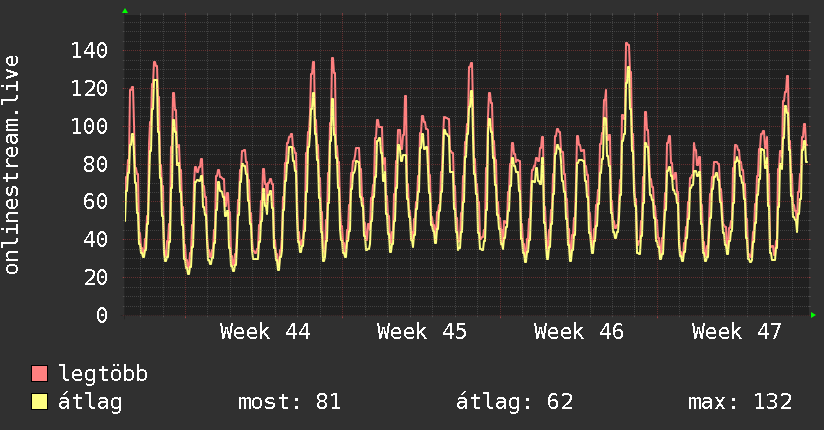The height and width of the screenshot is (430, 824).
Task: Click the Week 45 axis label
Action: click(422, 332)
